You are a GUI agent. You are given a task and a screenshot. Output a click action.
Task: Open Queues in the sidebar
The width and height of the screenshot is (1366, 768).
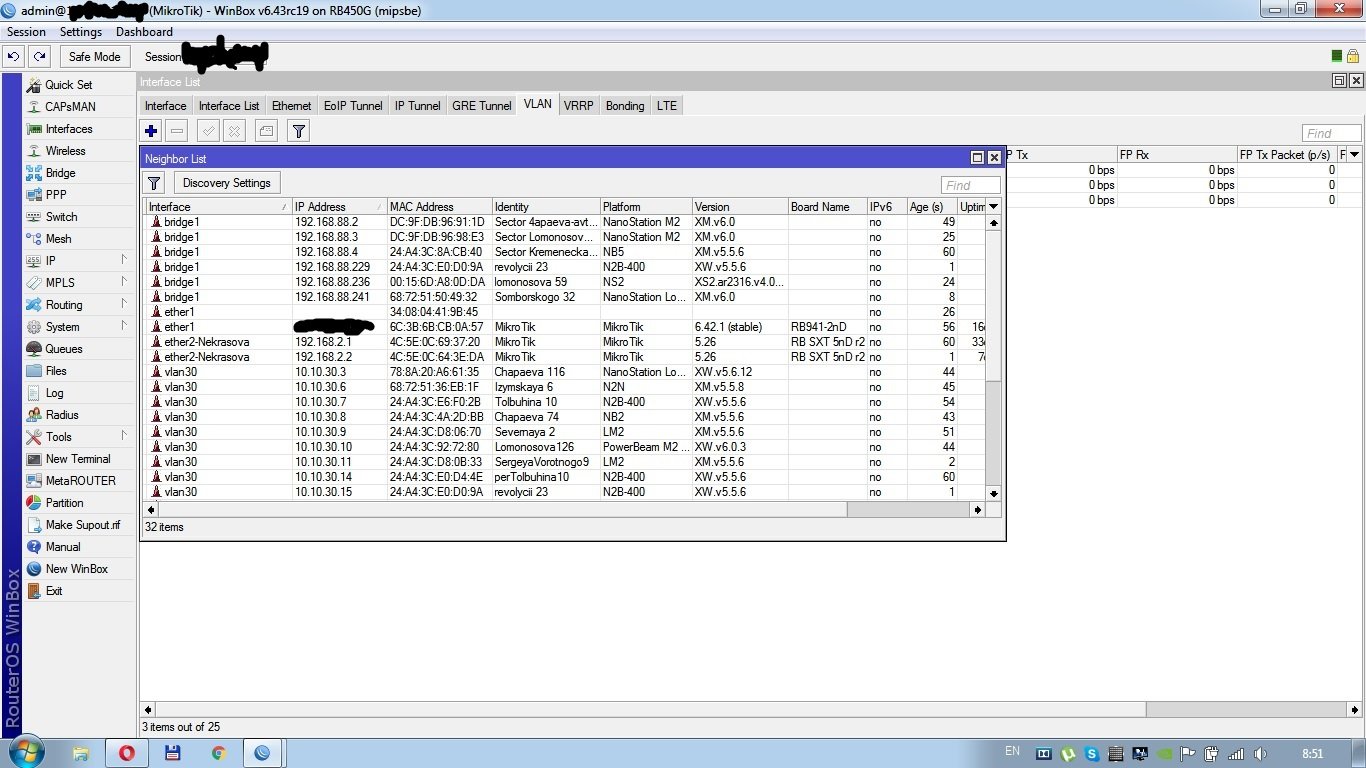point(64,349)
